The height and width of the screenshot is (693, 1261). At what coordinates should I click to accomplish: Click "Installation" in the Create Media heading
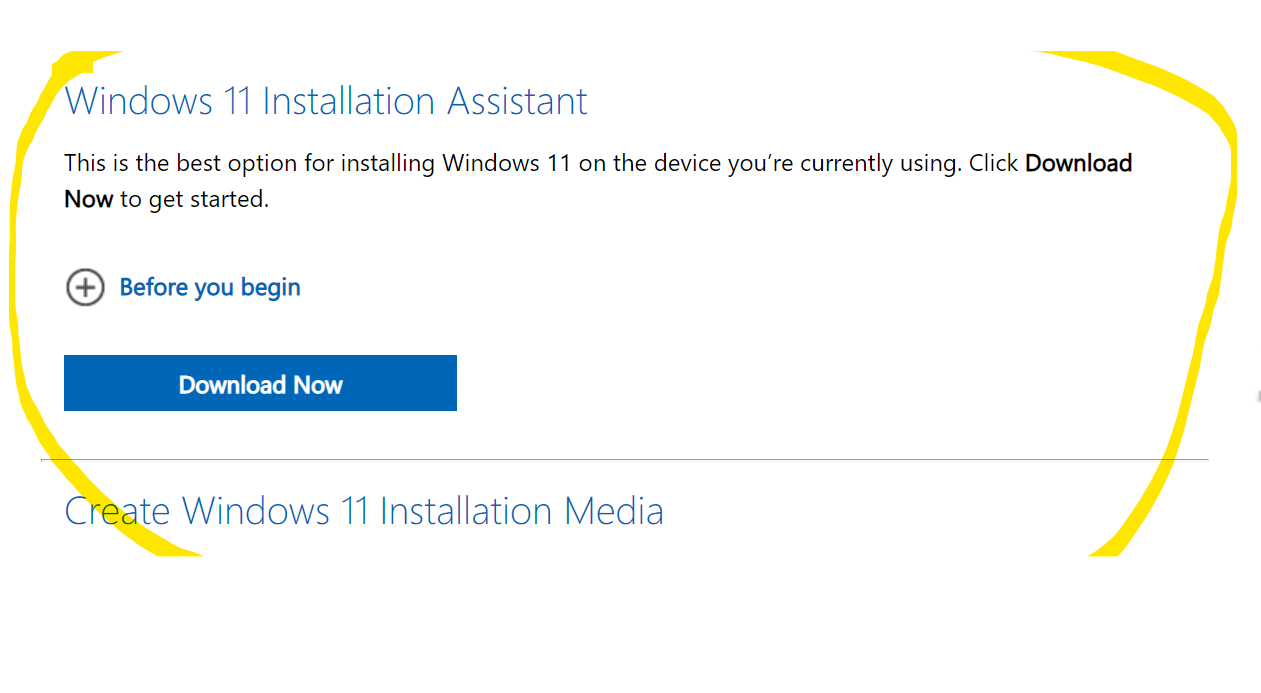(x=467, y=511)
